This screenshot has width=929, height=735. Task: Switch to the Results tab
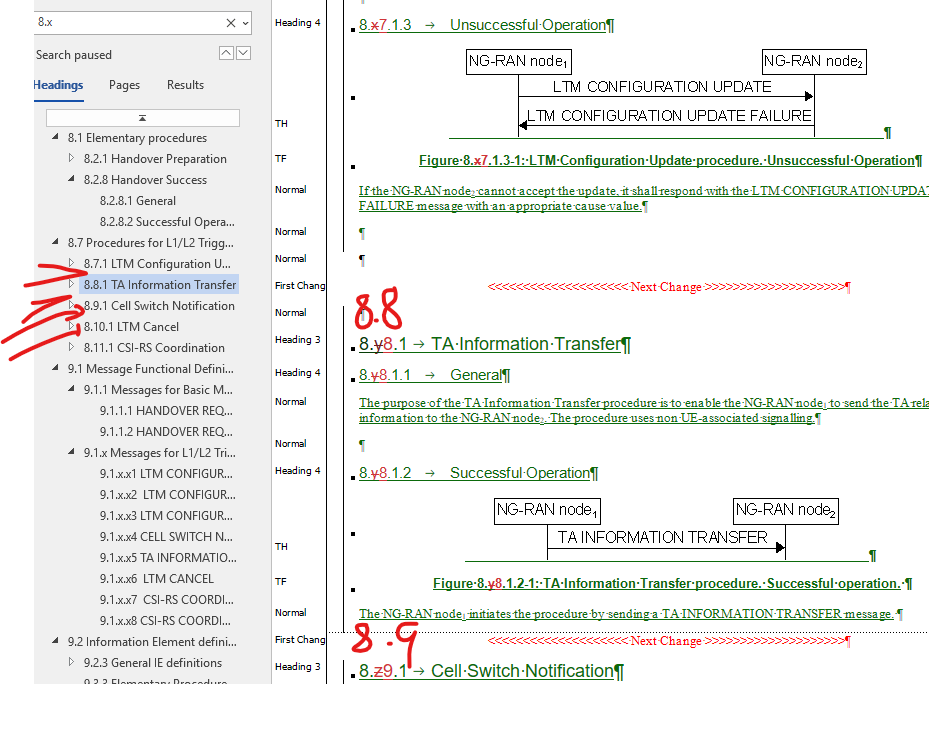[185, 85]
